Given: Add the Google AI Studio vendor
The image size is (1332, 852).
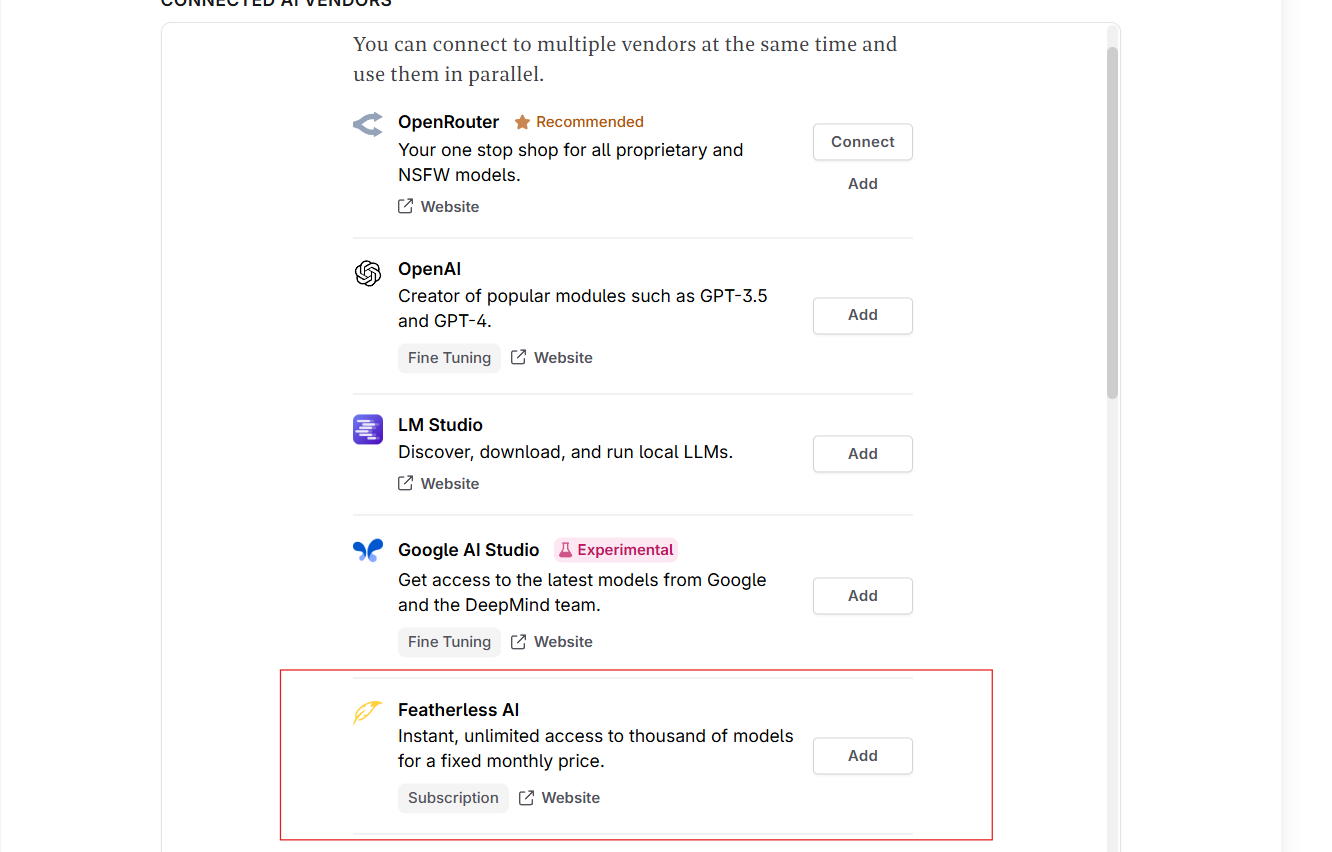Looking at the screenshot, I should point(862,596).
